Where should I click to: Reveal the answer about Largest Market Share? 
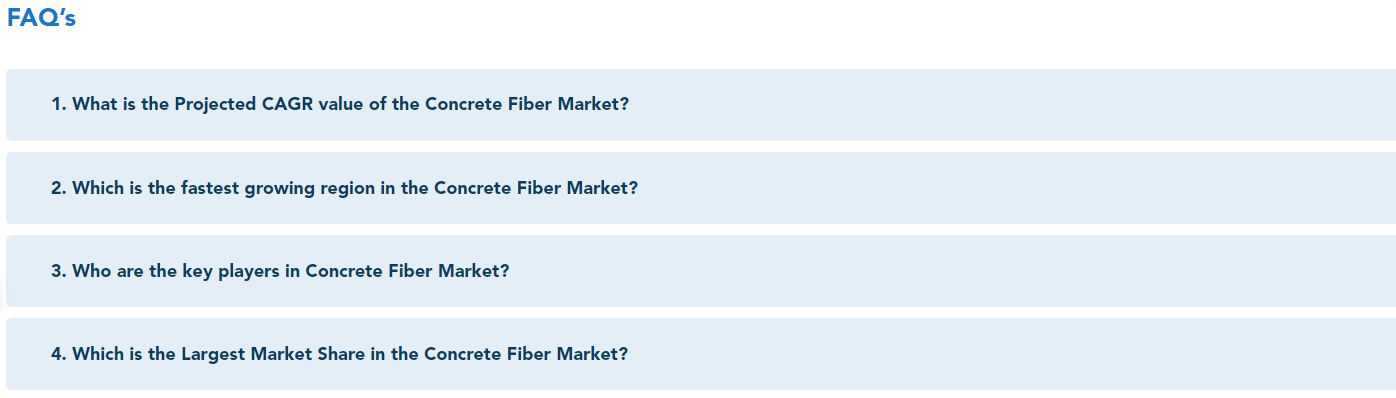tap(701, 354)
